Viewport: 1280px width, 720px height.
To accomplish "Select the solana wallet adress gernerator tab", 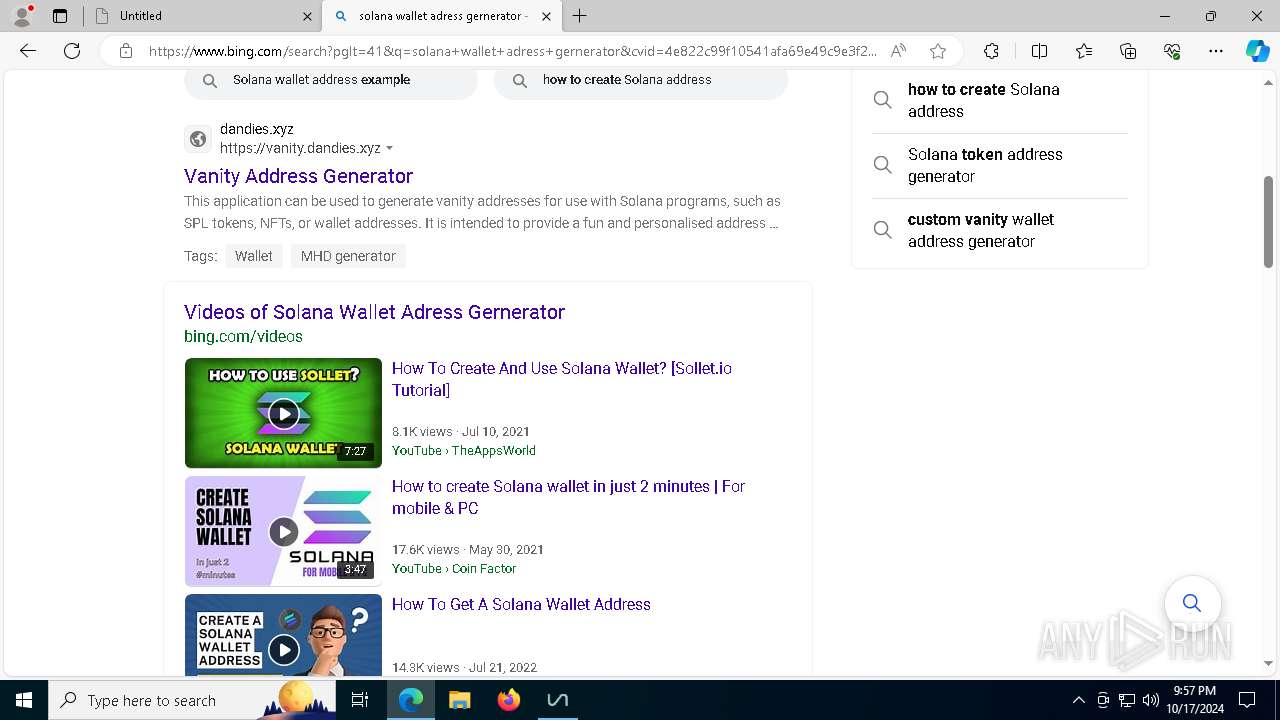I will (x=441, y=16).
